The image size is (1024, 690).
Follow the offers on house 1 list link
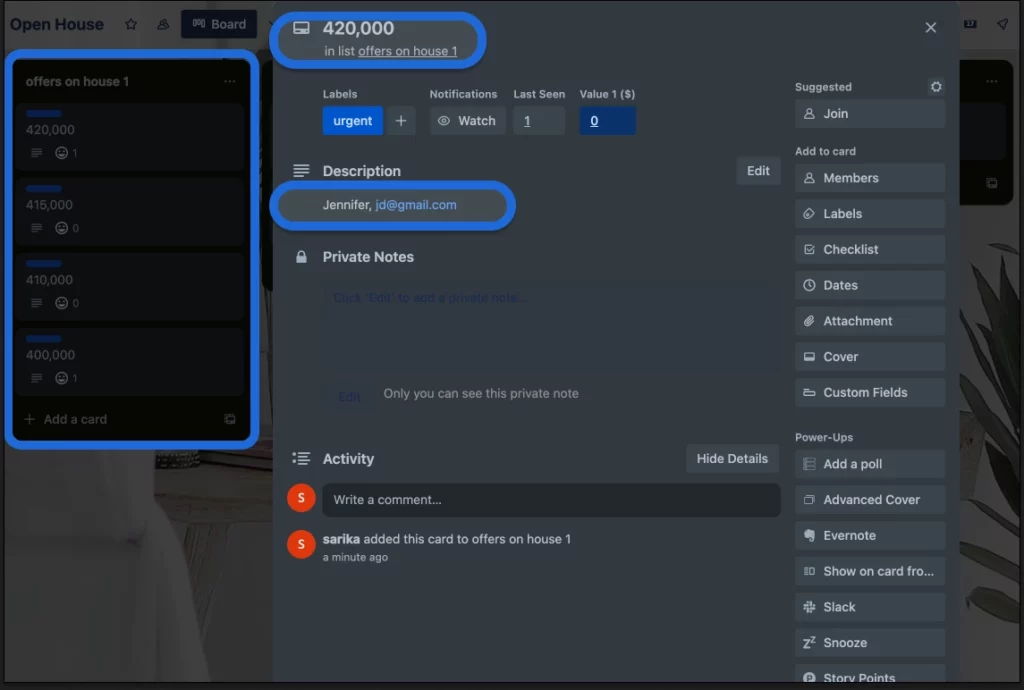point(408,51)
